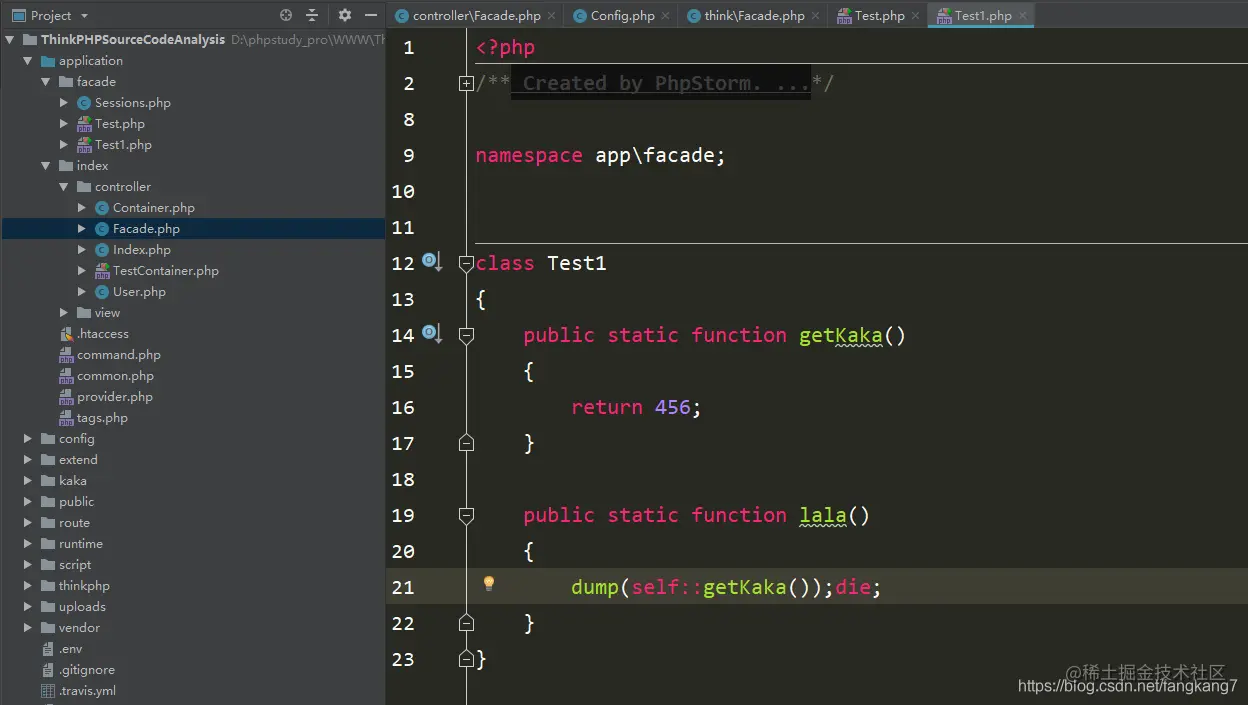The width and height of the screenshot is (1248, 705).
Task: Expand the thinkphp folder
Action: point(28,586)
